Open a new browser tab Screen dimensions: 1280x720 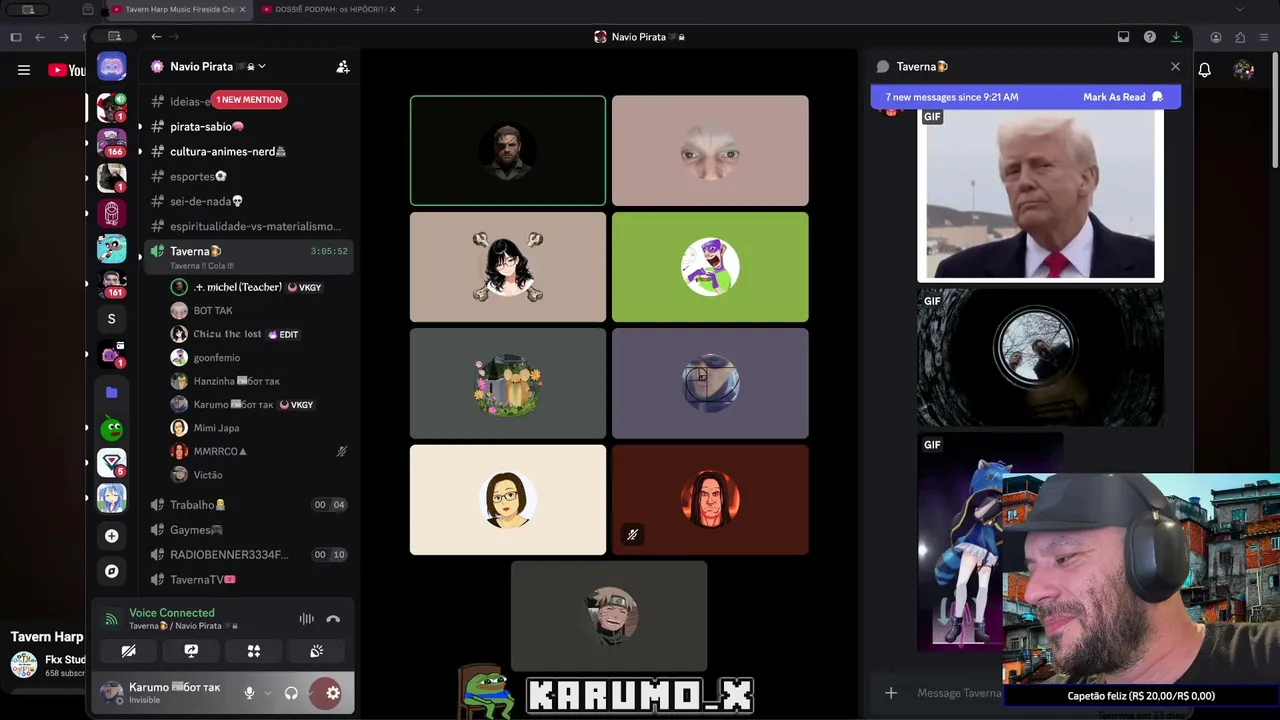(x=417, y=9)
